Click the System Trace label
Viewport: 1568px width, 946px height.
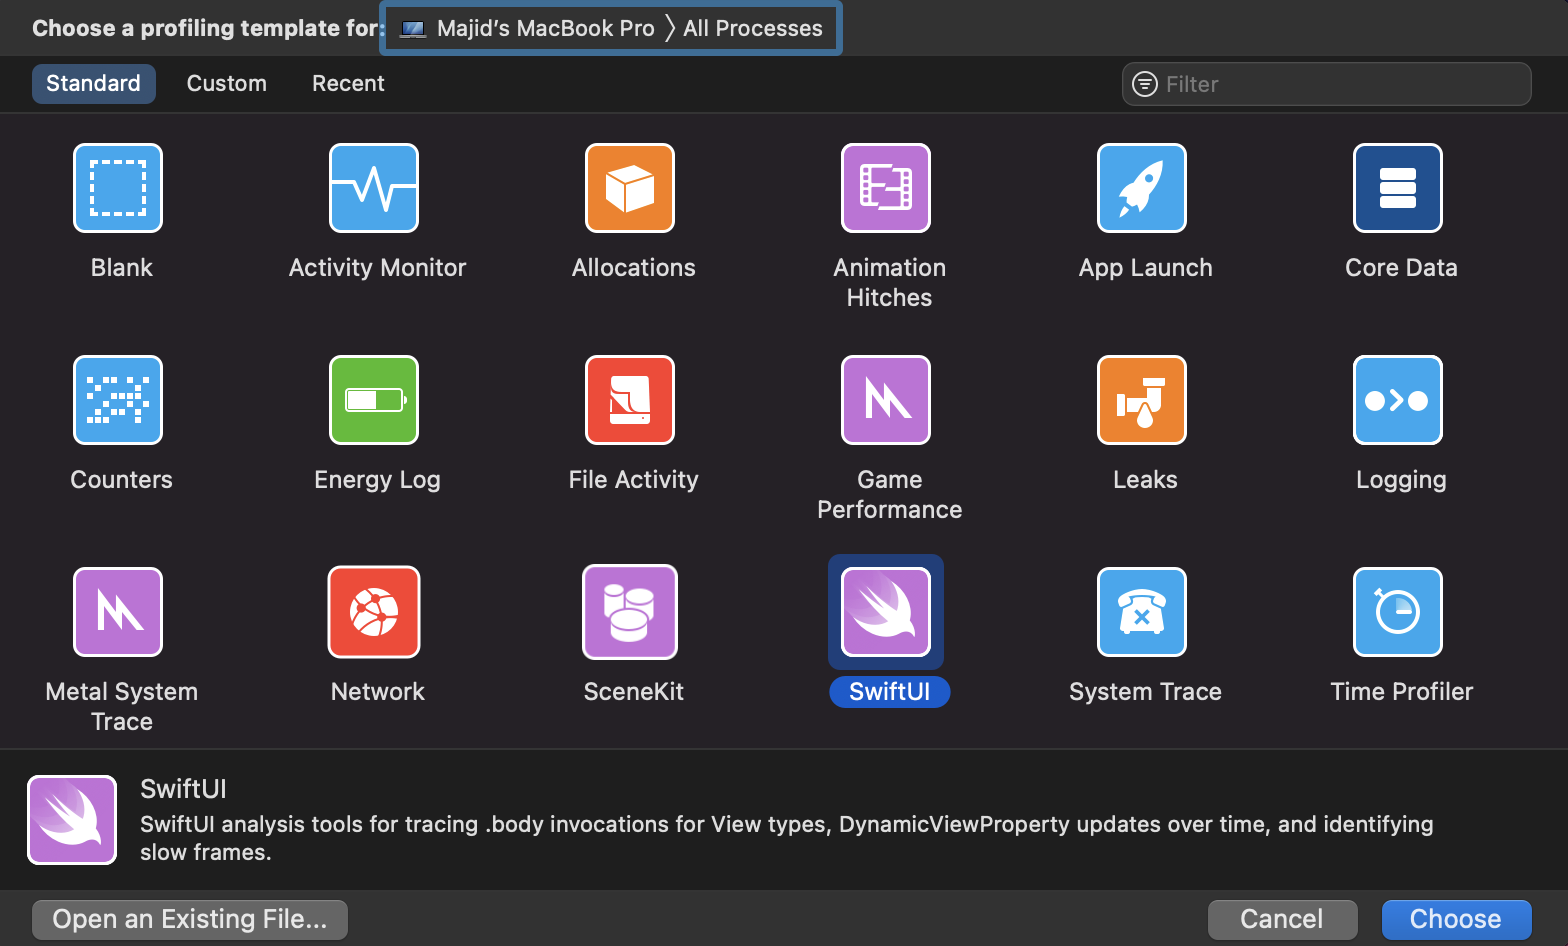pos(1145,692)
